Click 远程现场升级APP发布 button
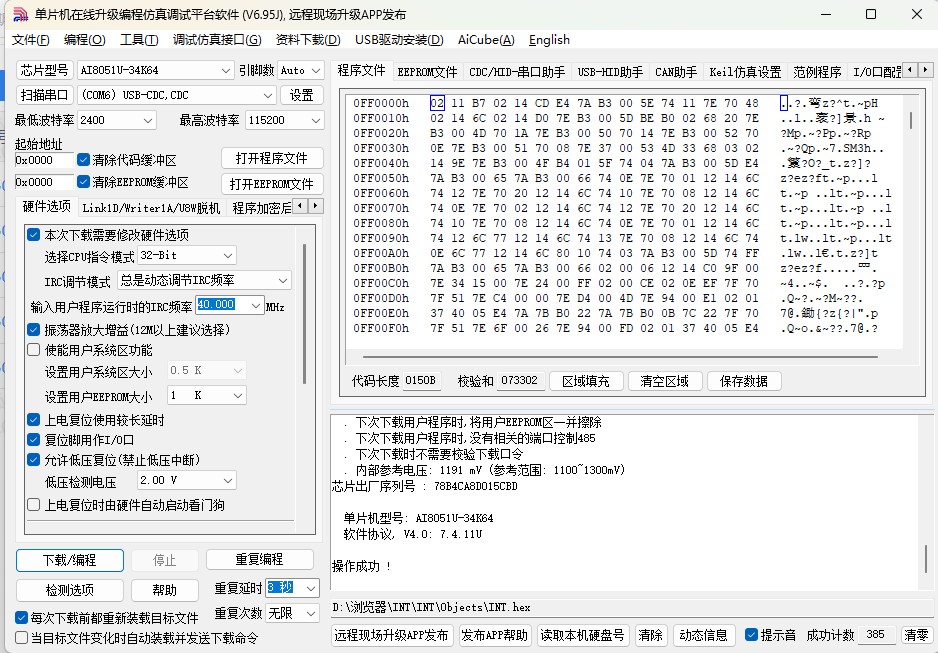 (x=392, y=635)
